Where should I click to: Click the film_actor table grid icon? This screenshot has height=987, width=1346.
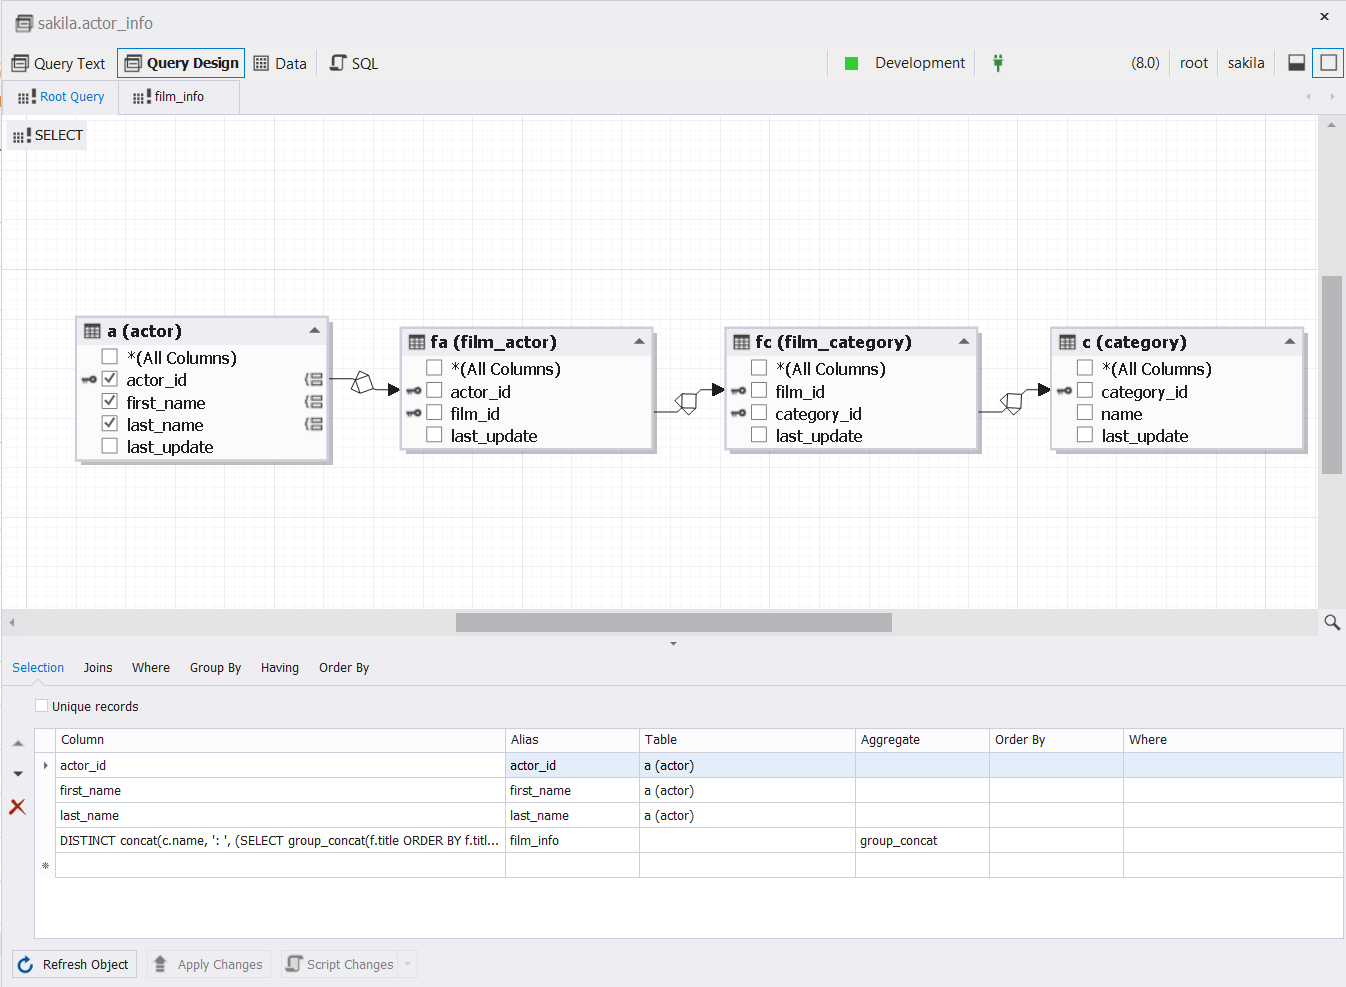point(417,342)
